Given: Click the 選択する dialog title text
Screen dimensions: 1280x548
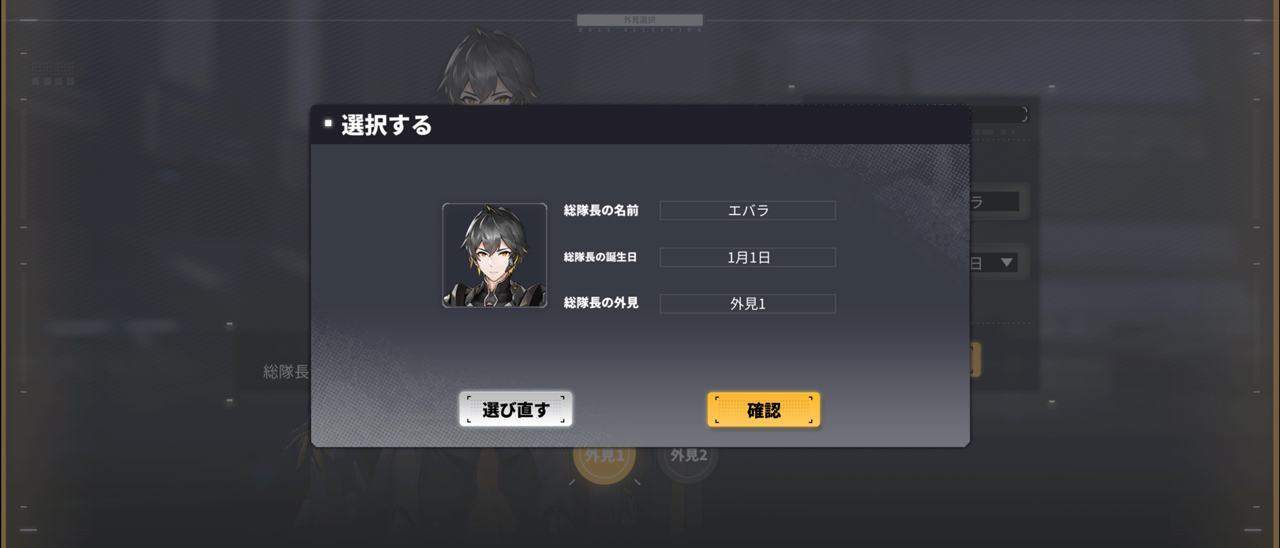Looking at the screenshot, I should (x=387, y=125).
